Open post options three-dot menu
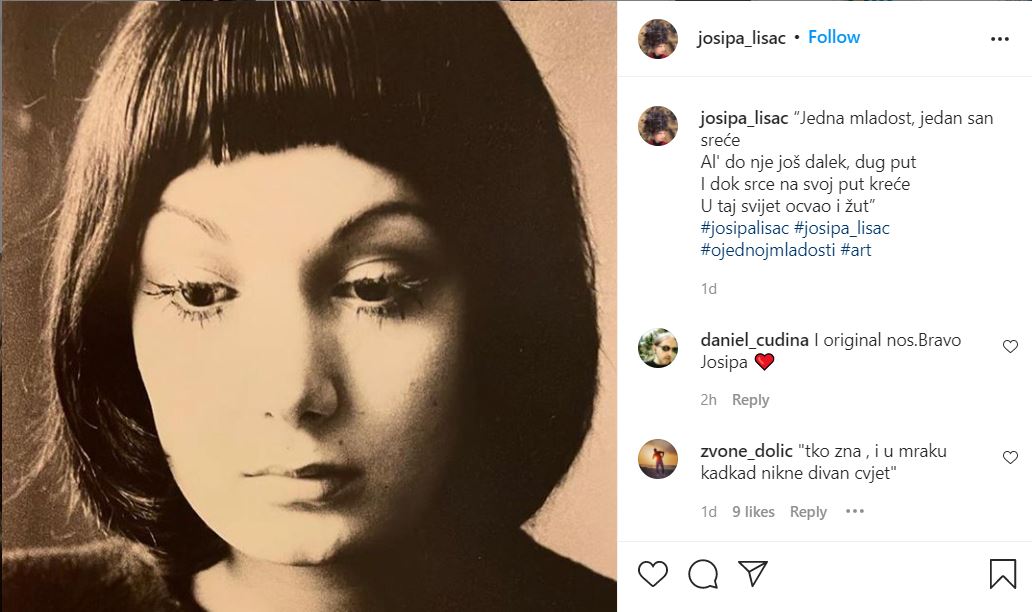The width and height of the screenshot is (1032, 612). (1000, 39)
